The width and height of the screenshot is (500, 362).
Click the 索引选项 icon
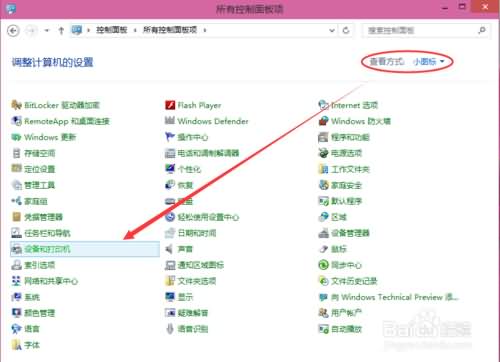[x=16, y=265]
